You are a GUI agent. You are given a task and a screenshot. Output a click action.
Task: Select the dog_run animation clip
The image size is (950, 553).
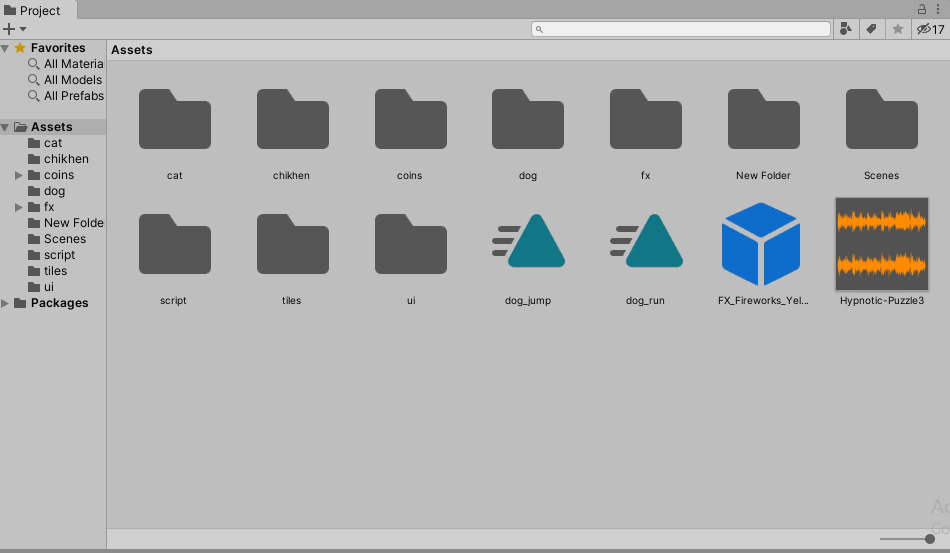tap(646, 240)
